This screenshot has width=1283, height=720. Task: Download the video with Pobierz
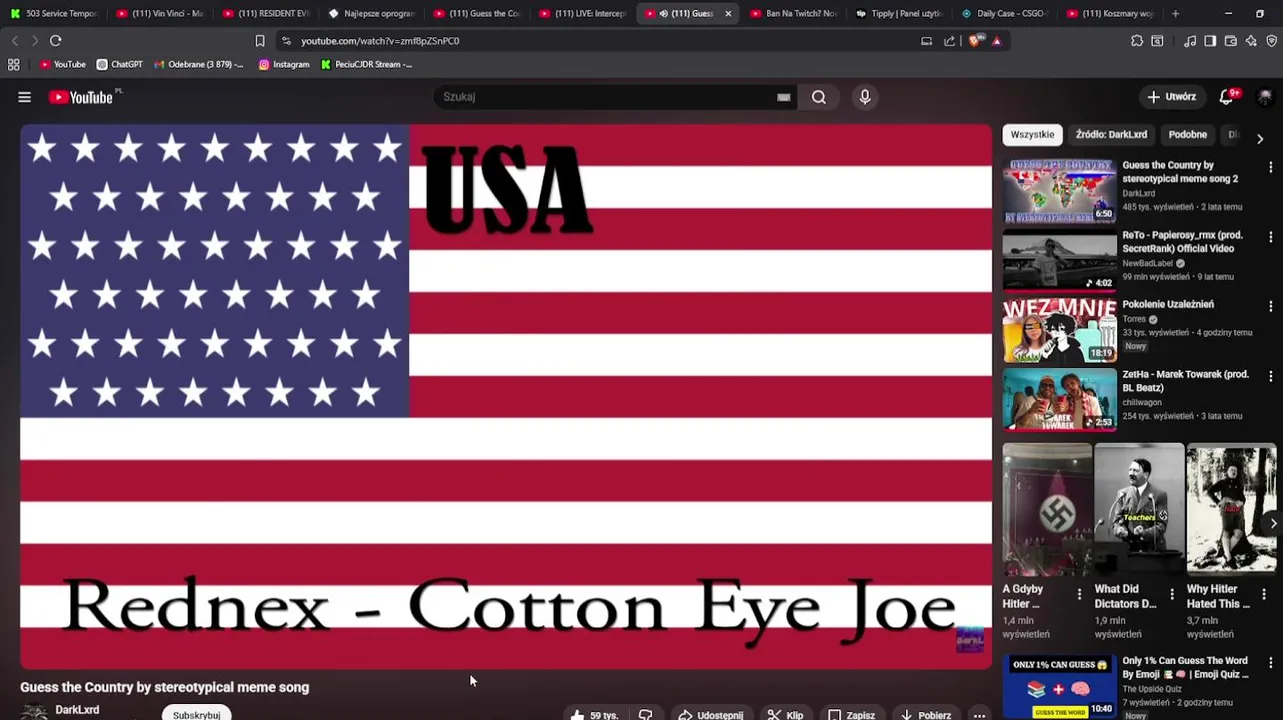pyautogui.click(x=925, y=715)
